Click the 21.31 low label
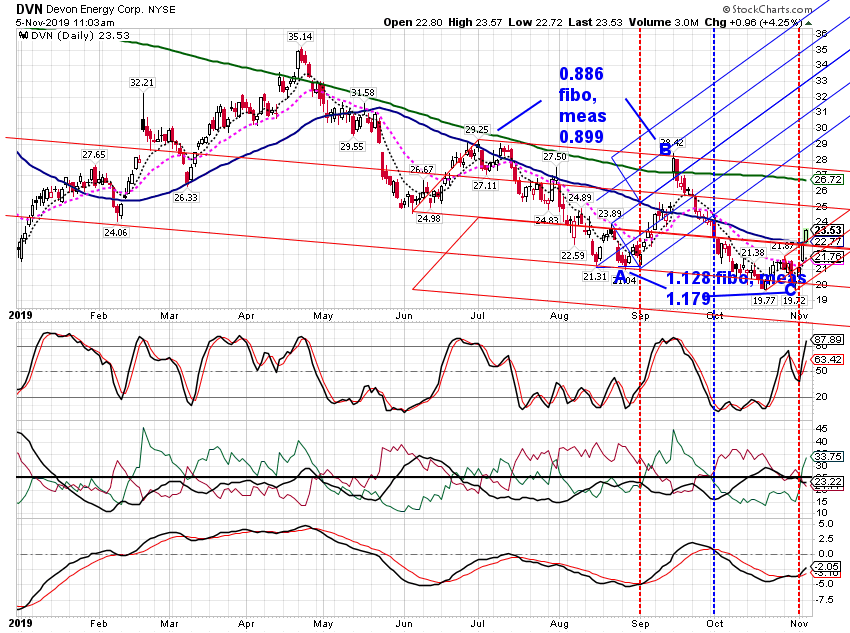Image resolution: width=850 pixels, height=633 pixels. click(x=595, y=276)
